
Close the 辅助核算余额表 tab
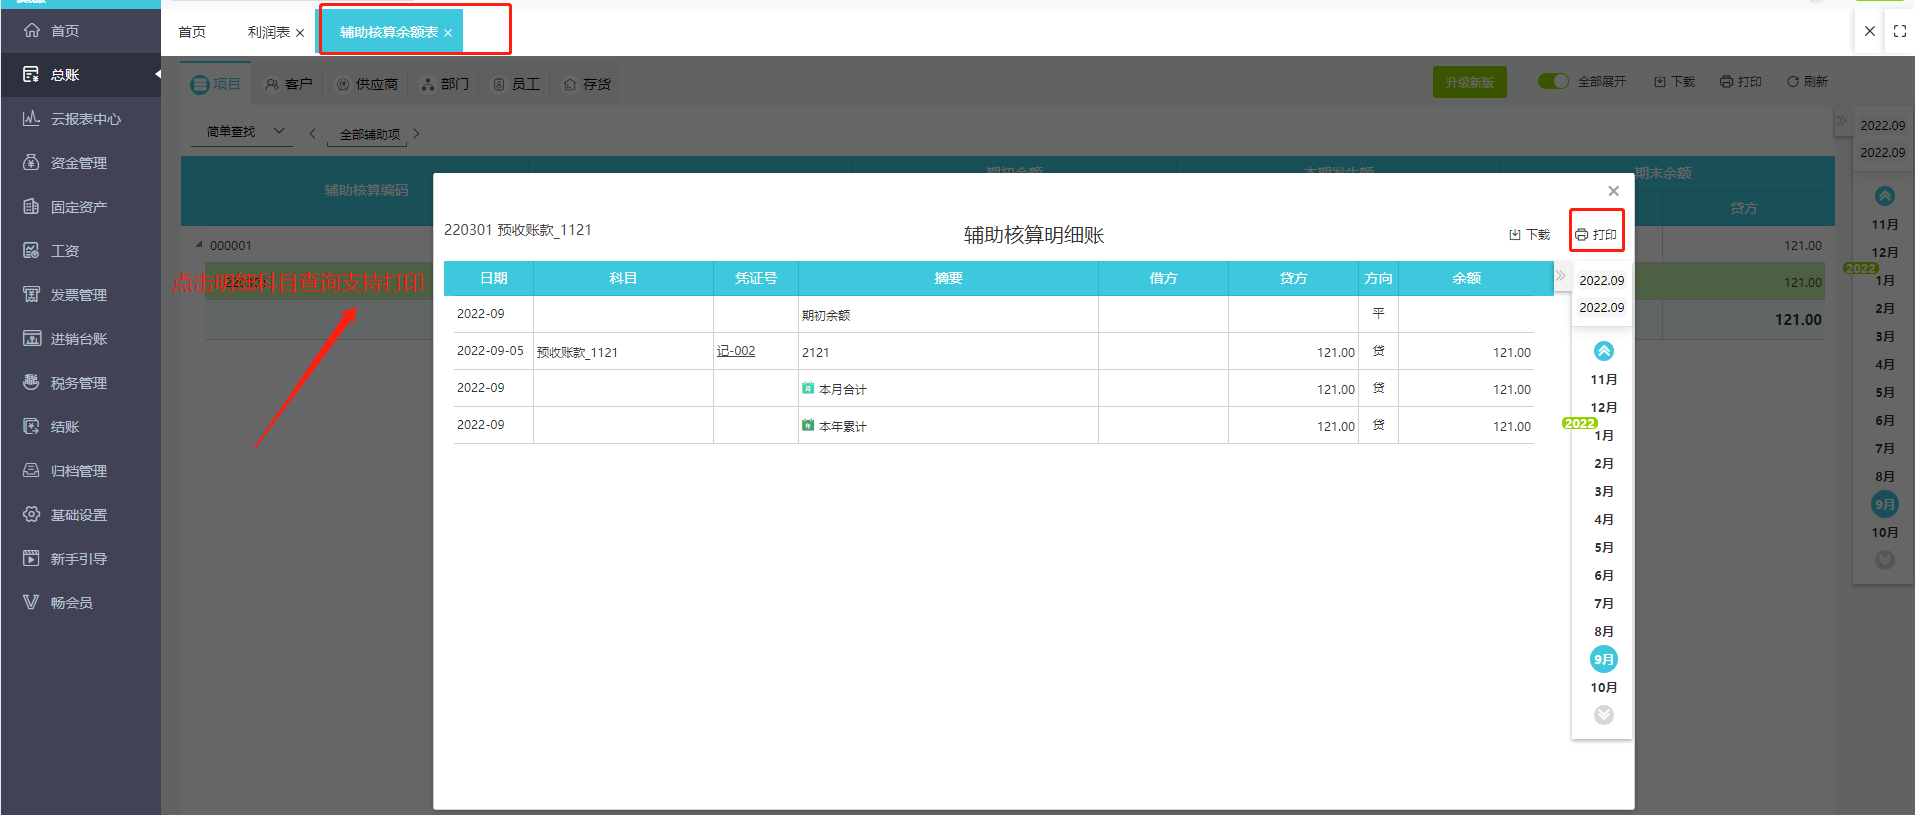tap(448, 33)
